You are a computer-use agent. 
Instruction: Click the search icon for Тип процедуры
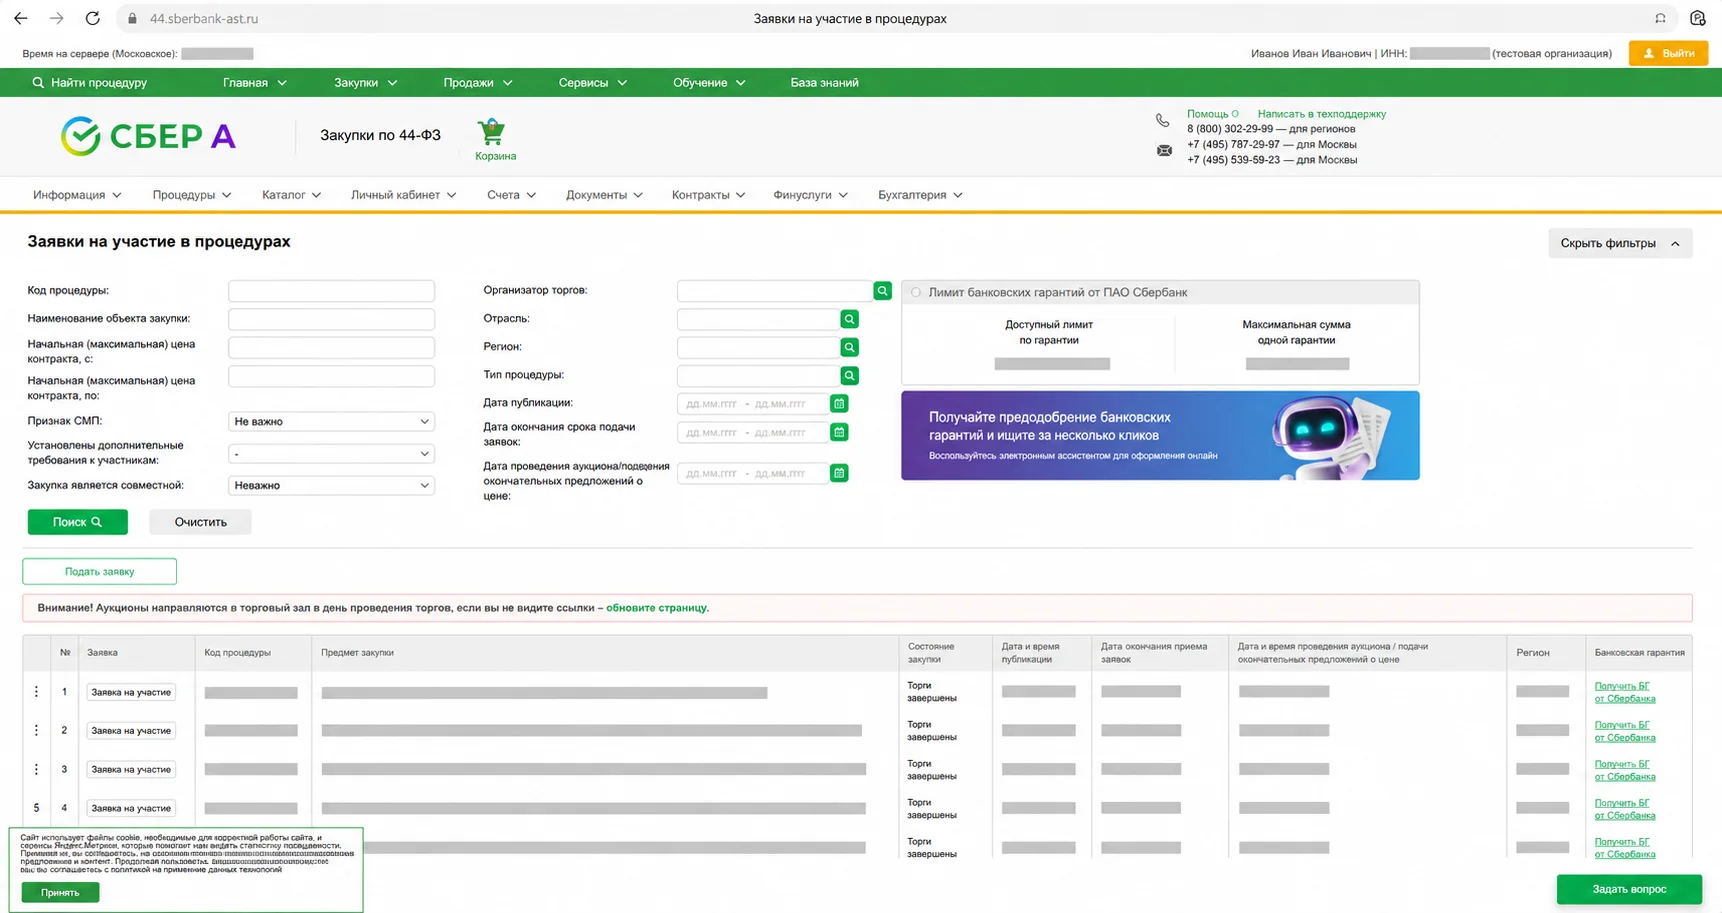point(849,376)
